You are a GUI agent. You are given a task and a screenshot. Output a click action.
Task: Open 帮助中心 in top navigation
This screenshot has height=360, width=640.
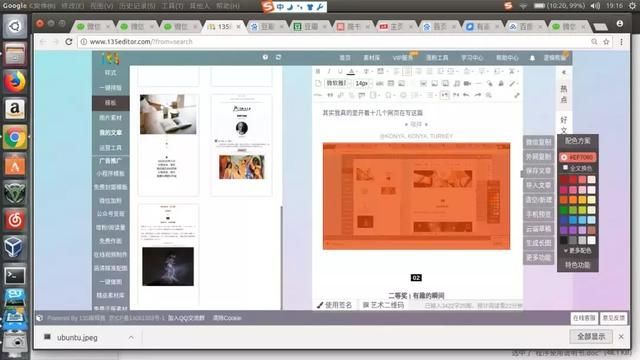click(x=507, y=58)
